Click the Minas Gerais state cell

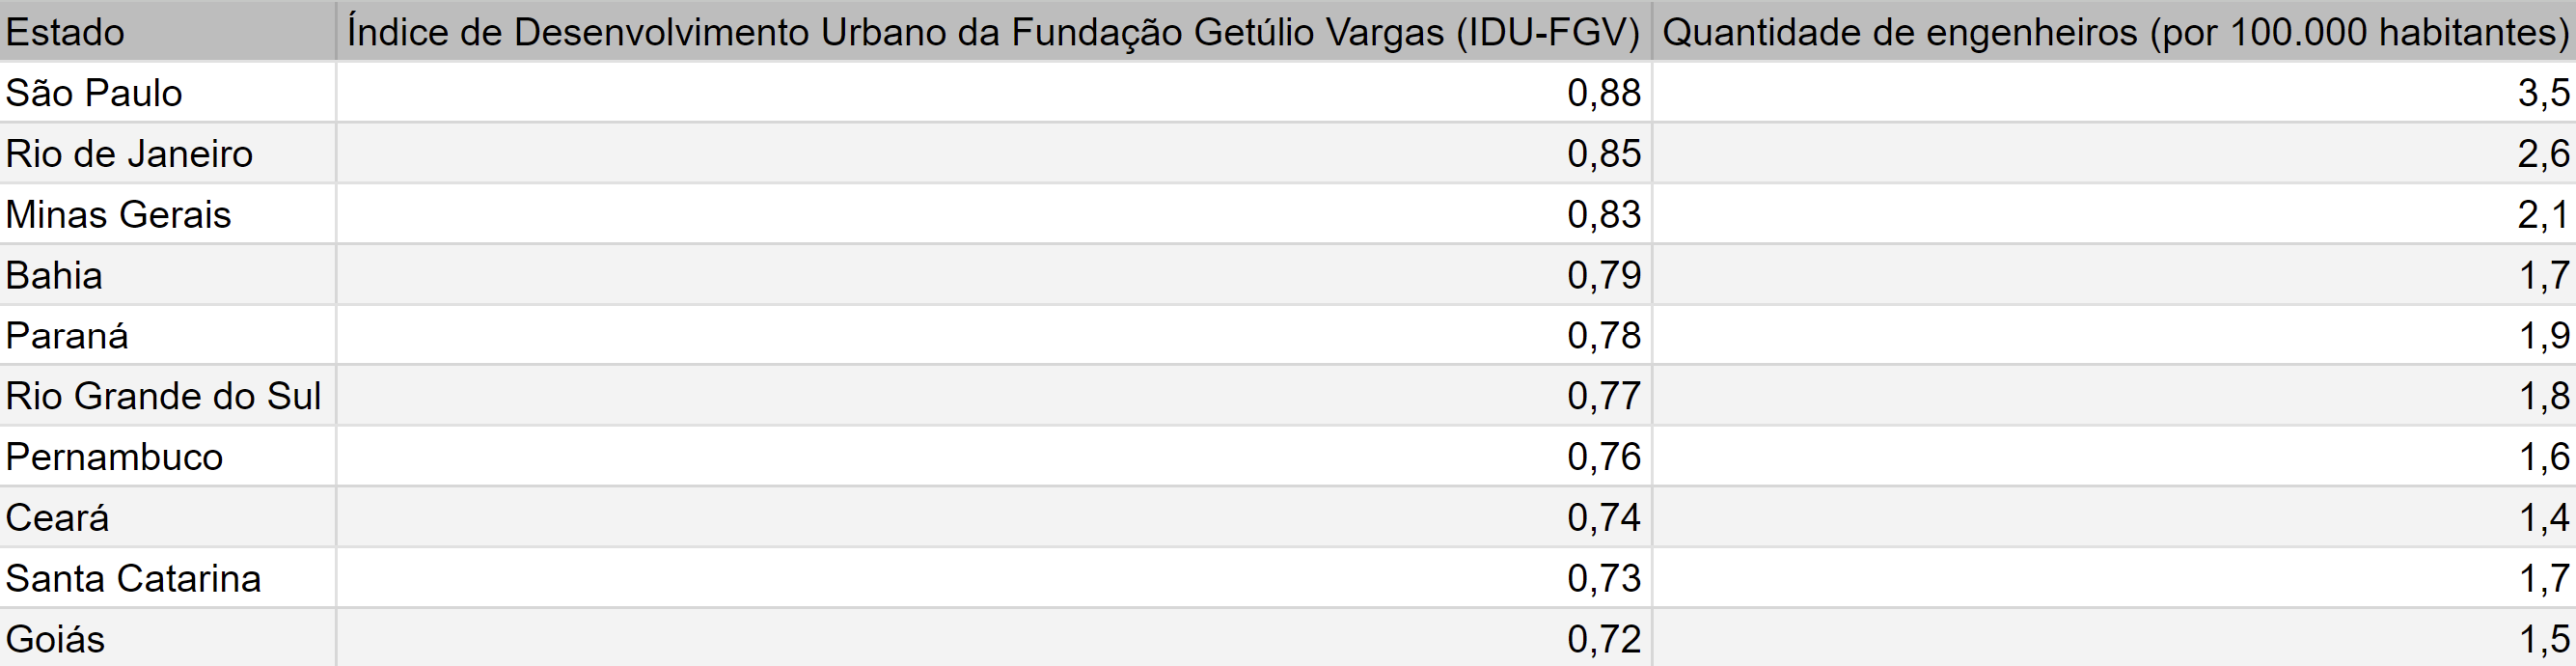coord(167,214)
